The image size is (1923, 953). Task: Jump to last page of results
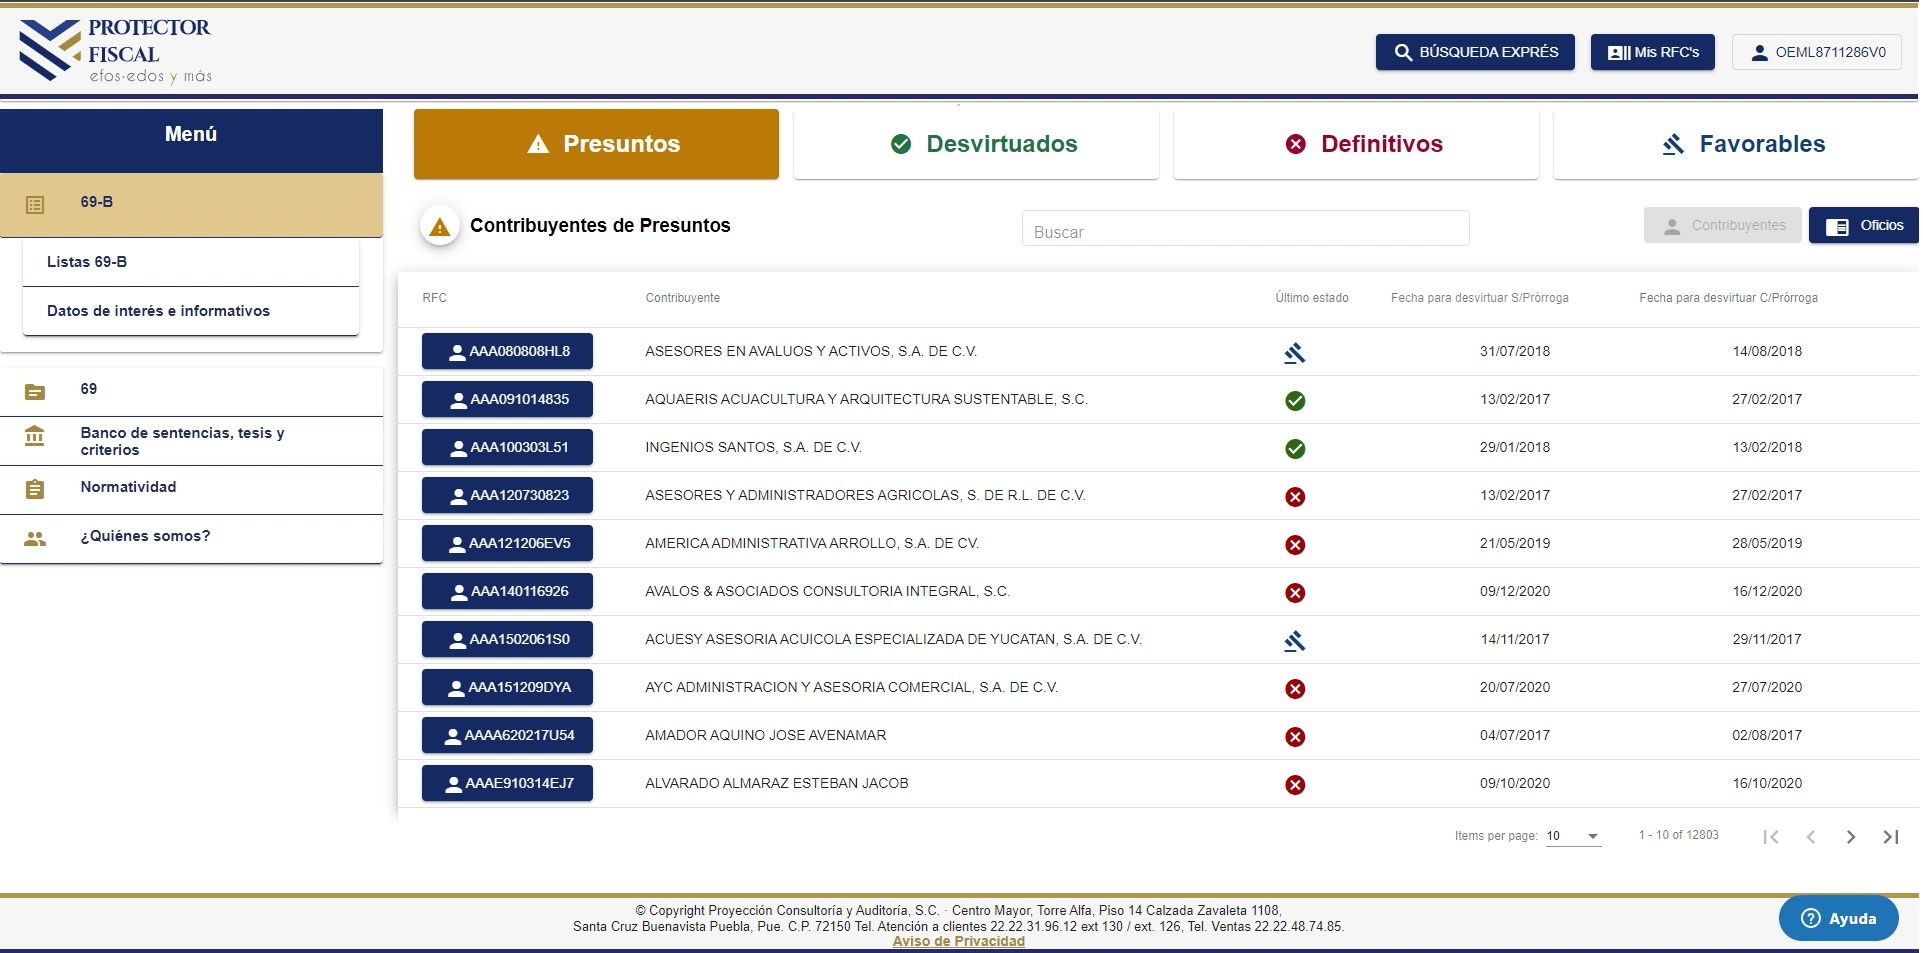[x=1890, y=836]
